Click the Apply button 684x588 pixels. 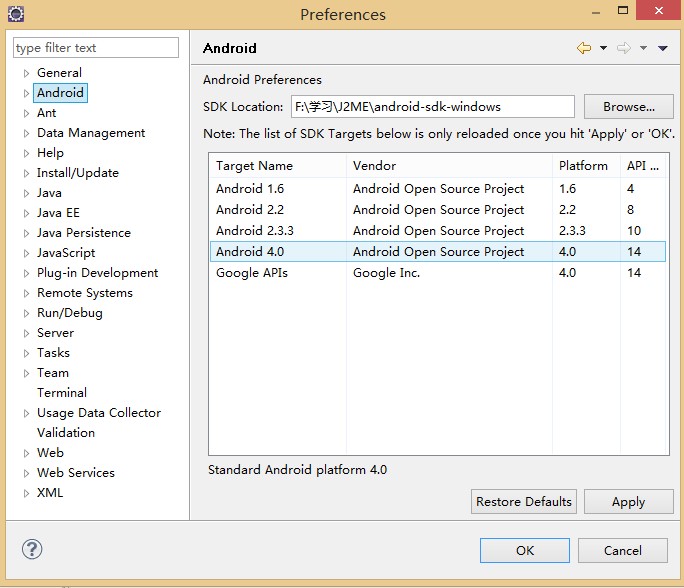pyautogui.click(x=628, y=502)
